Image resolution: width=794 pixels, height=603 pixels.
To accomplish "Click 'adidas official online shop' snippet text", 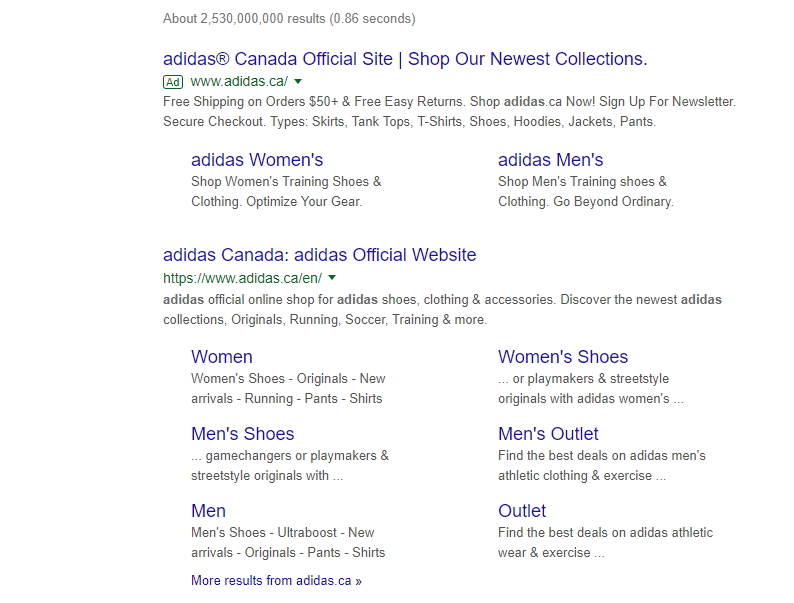I will [442, 300].
